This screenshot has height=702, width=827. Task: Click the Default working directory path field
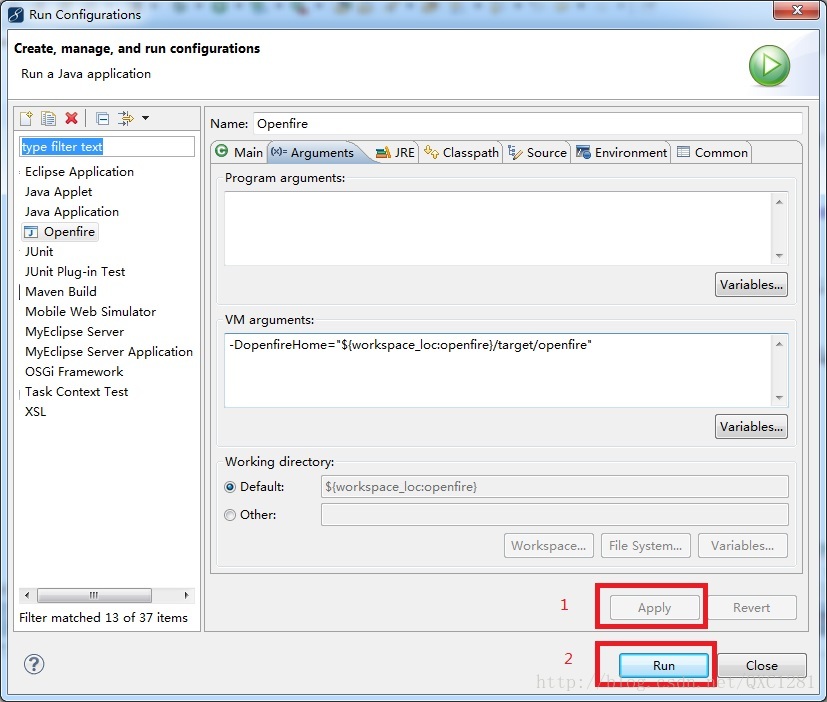554,487
